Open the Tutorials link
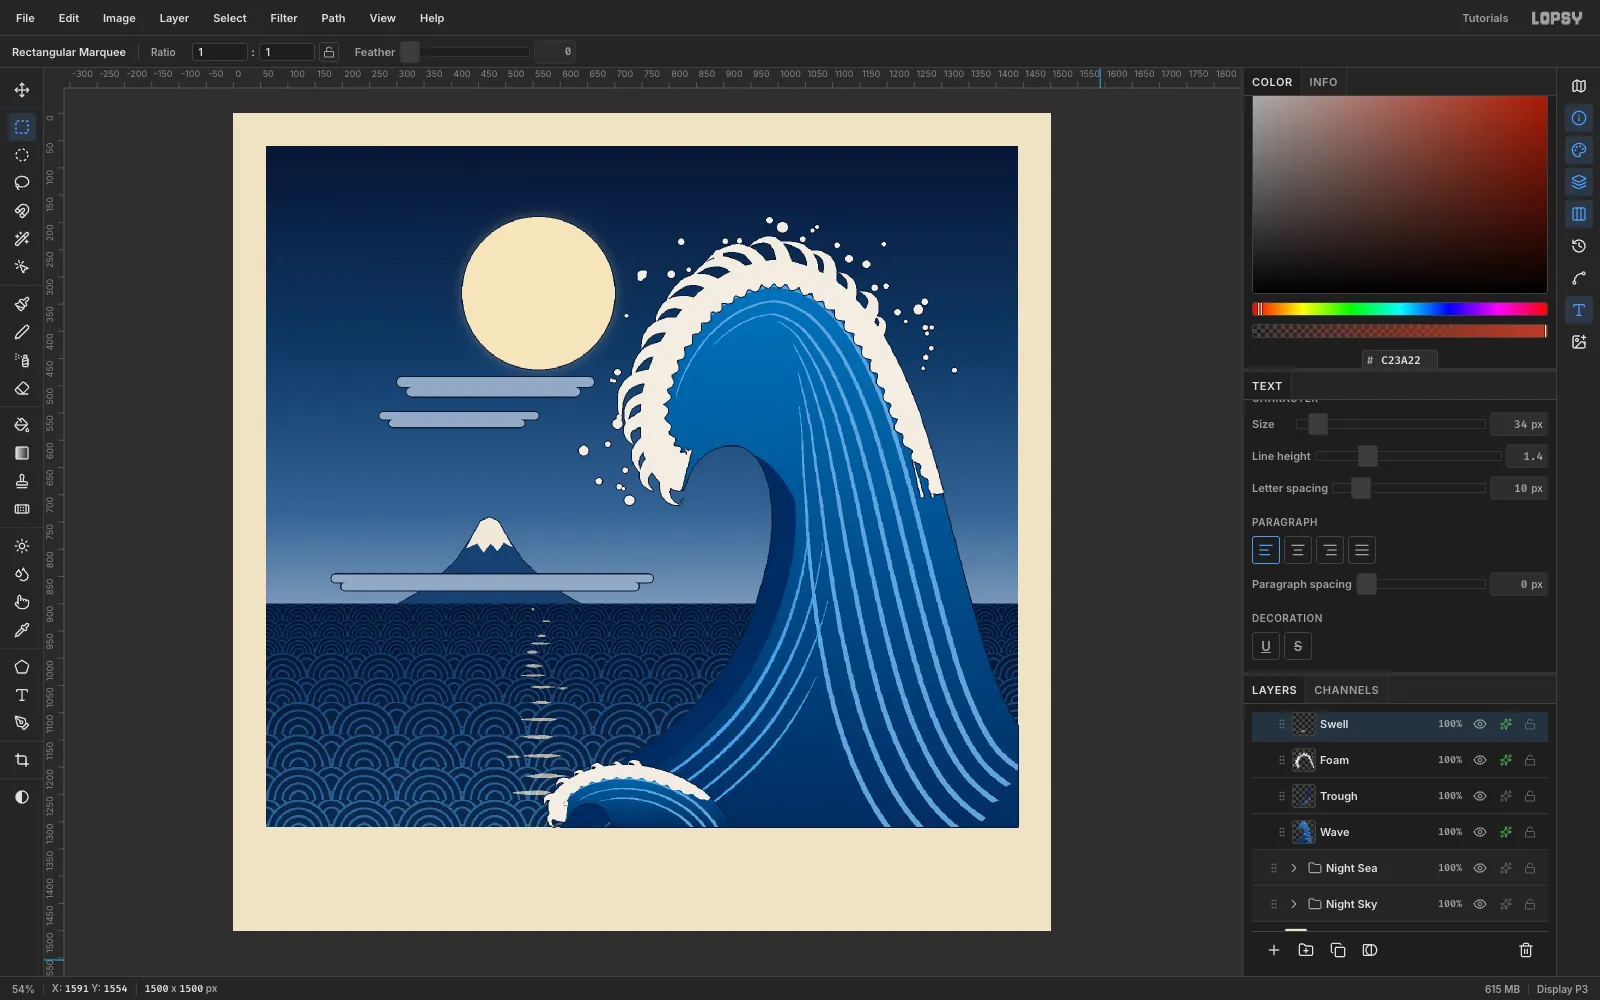Screen dimensions: 1600x1000 point(1485,18)
